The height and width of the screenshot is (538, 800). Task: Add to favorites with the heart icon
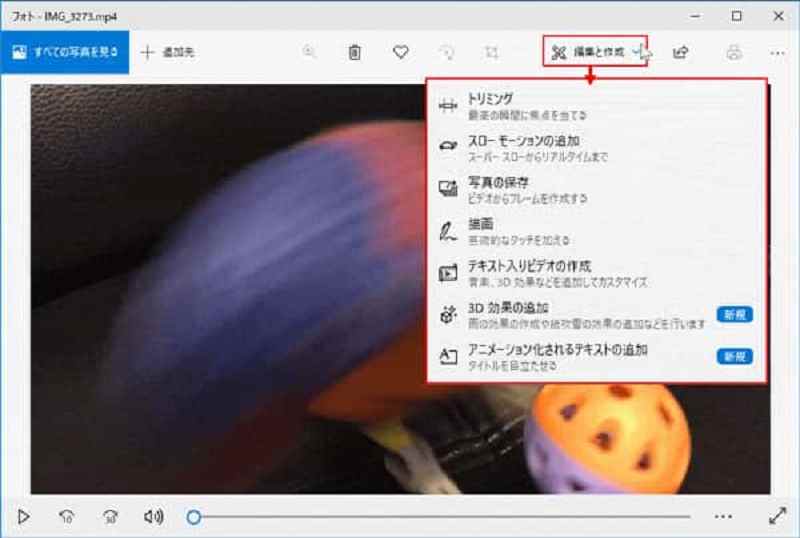pyautogui.click(x=401, y=52)
